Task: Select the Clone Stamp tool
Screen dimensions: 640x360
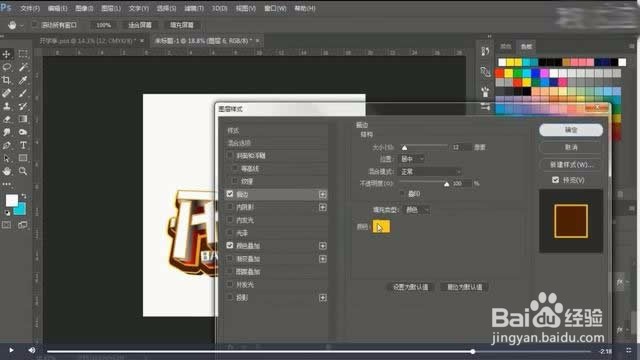Action: pos(7,106)
